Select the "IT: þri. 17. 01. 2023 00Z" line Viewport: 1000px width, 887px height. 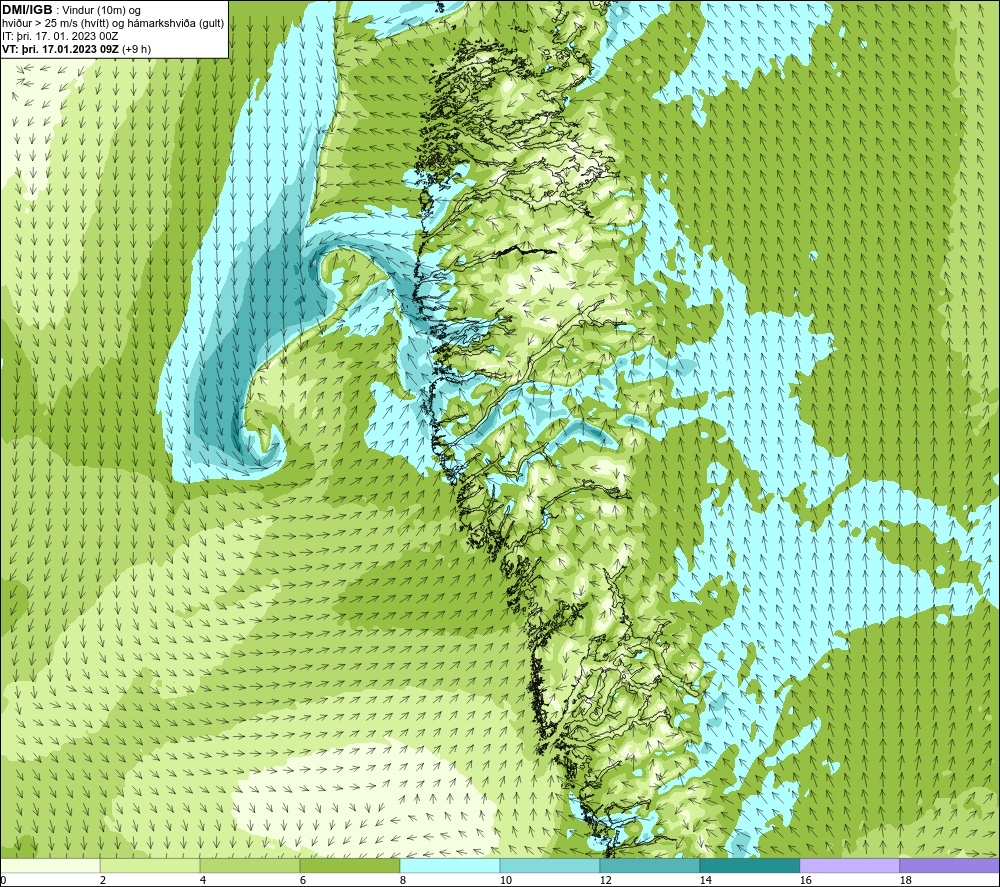click(x=60, y=36)
